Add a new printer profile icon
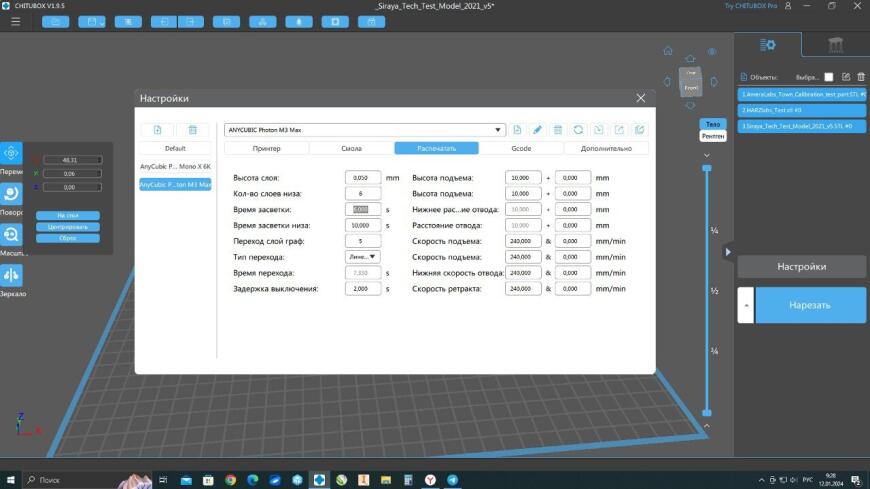 click(x=158, y=130)
